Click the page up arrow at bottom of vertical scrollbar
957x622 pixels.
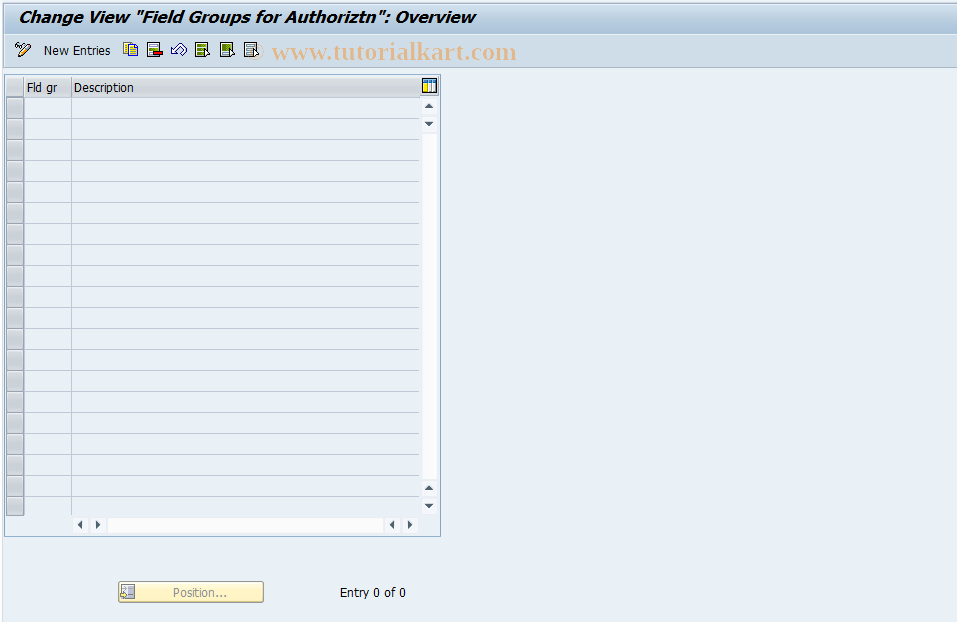[x=429, y=488]
